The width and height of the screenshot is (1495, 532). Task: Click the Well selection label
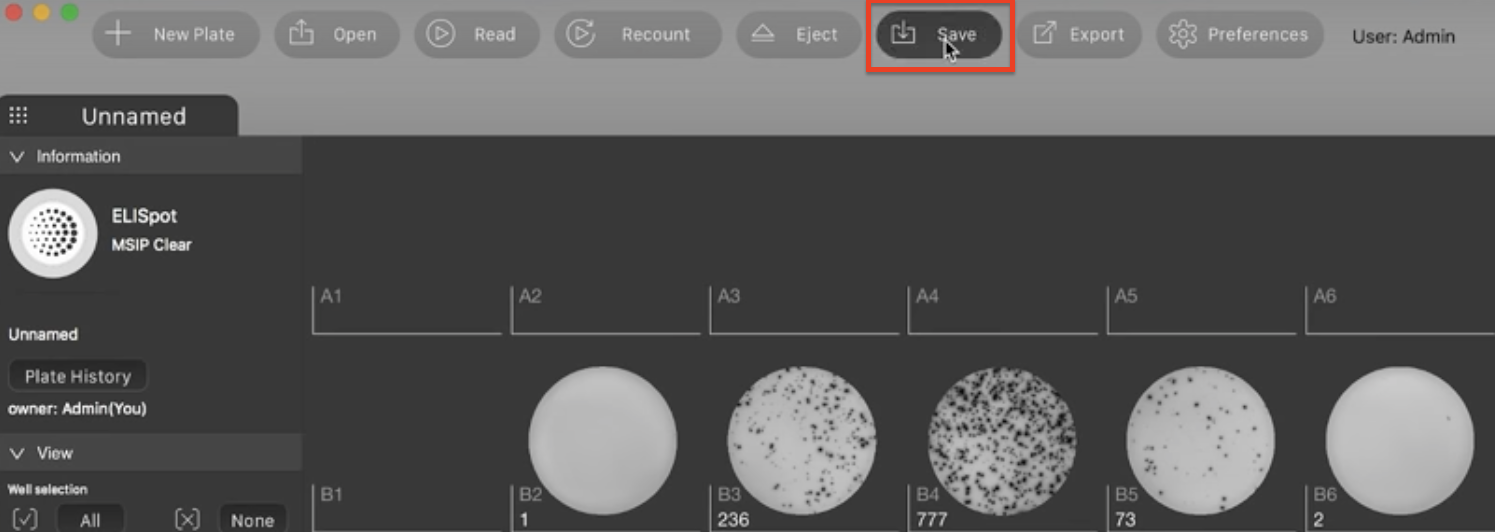pos(47,489)
